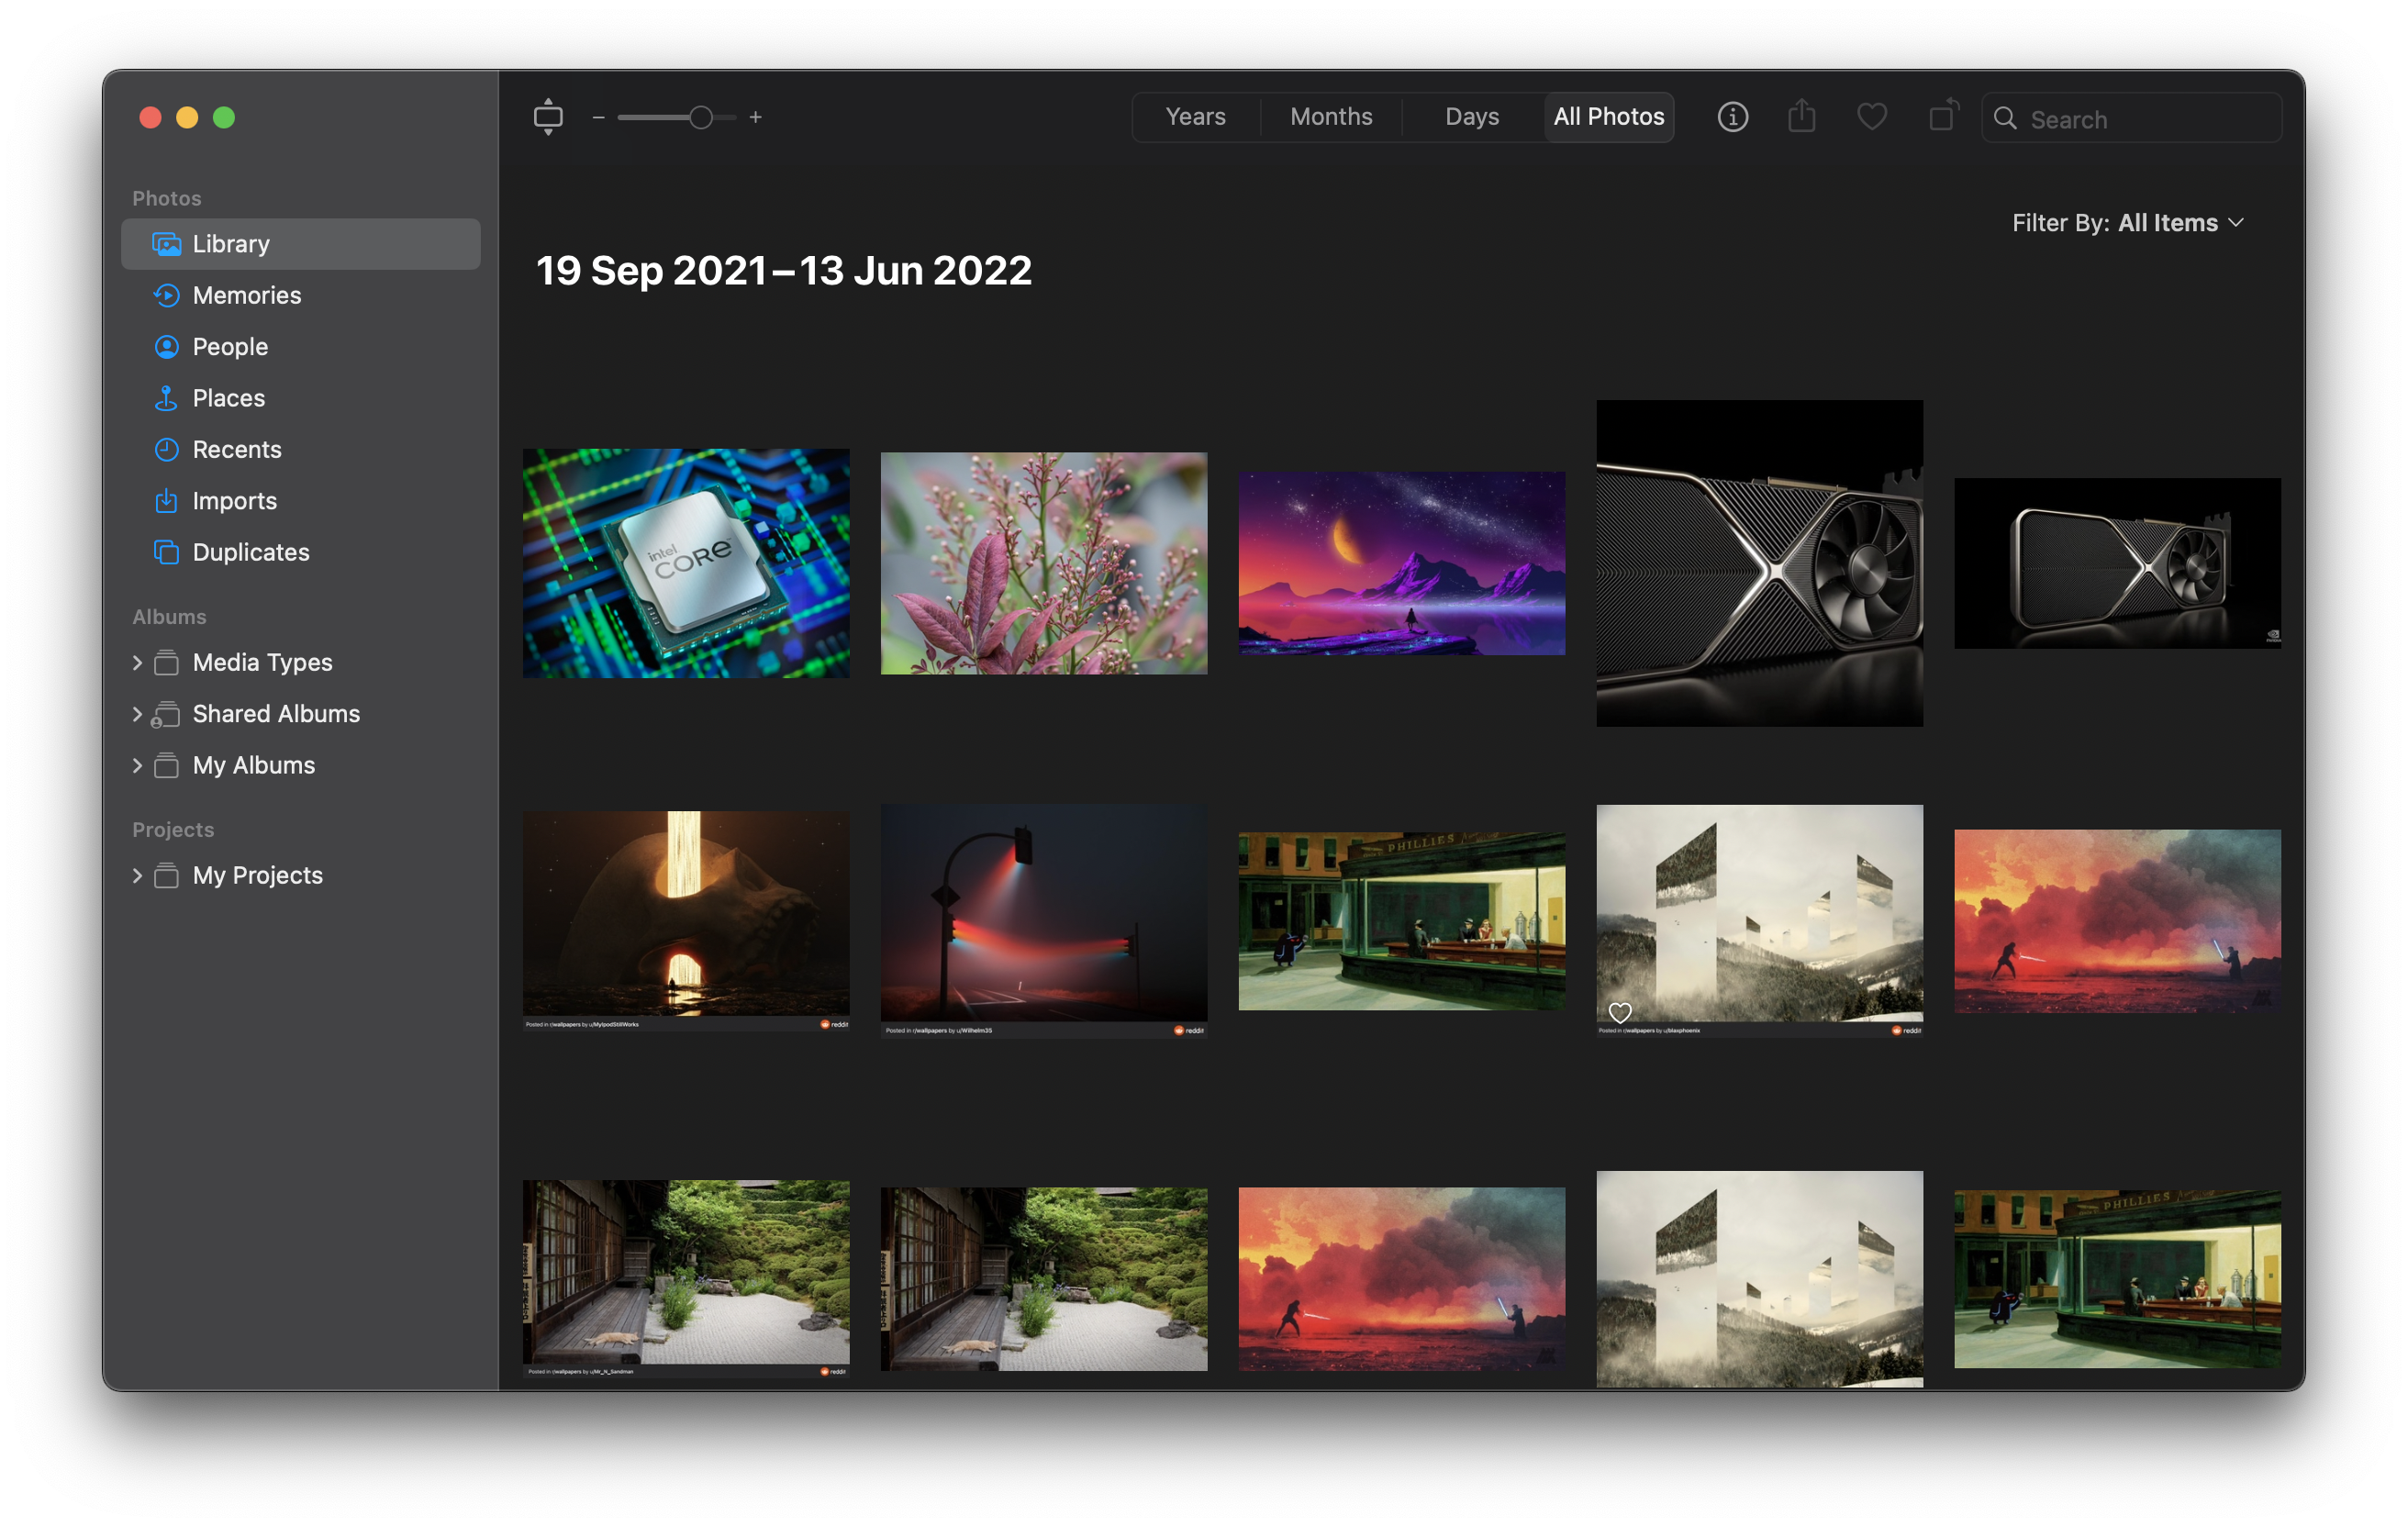Open Memories in the sidebar
This screenshot has height=1527, width=2408.
click(x=246, y=295)
